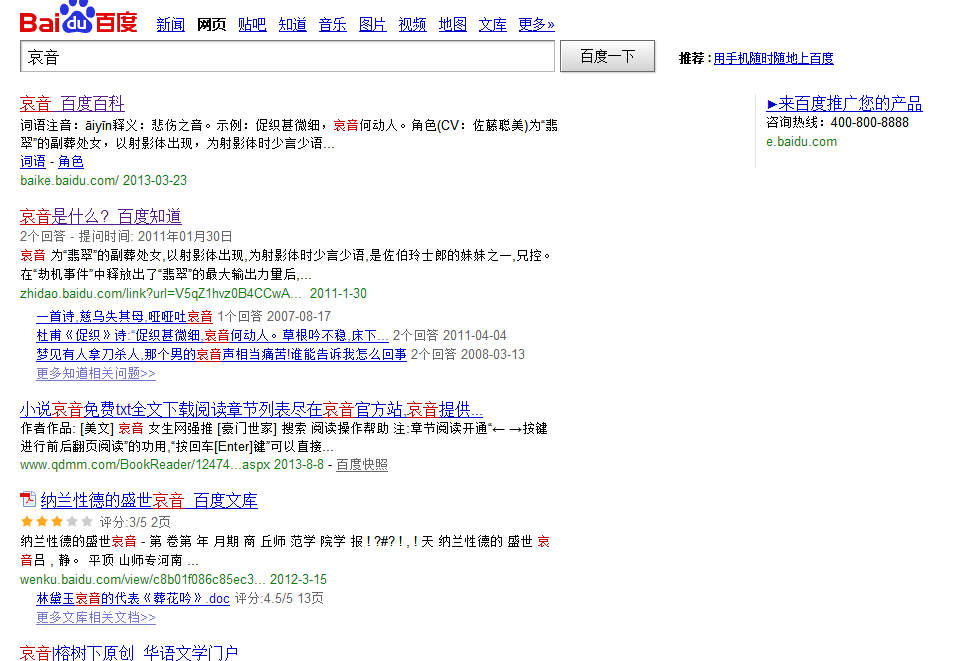This screenshot has height=661, width=968.
Task: Focus the search box containing 哀音
Action: [x=288, y=57]
